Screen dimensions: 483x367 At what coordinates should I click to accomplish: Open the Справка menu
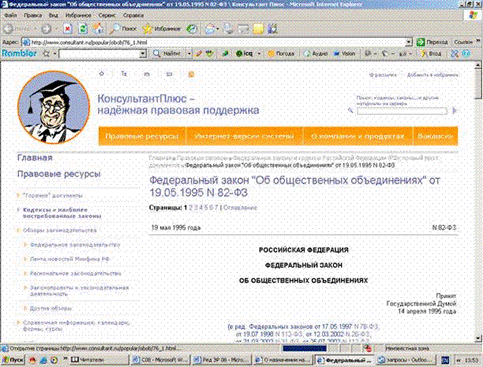point(133,15)
